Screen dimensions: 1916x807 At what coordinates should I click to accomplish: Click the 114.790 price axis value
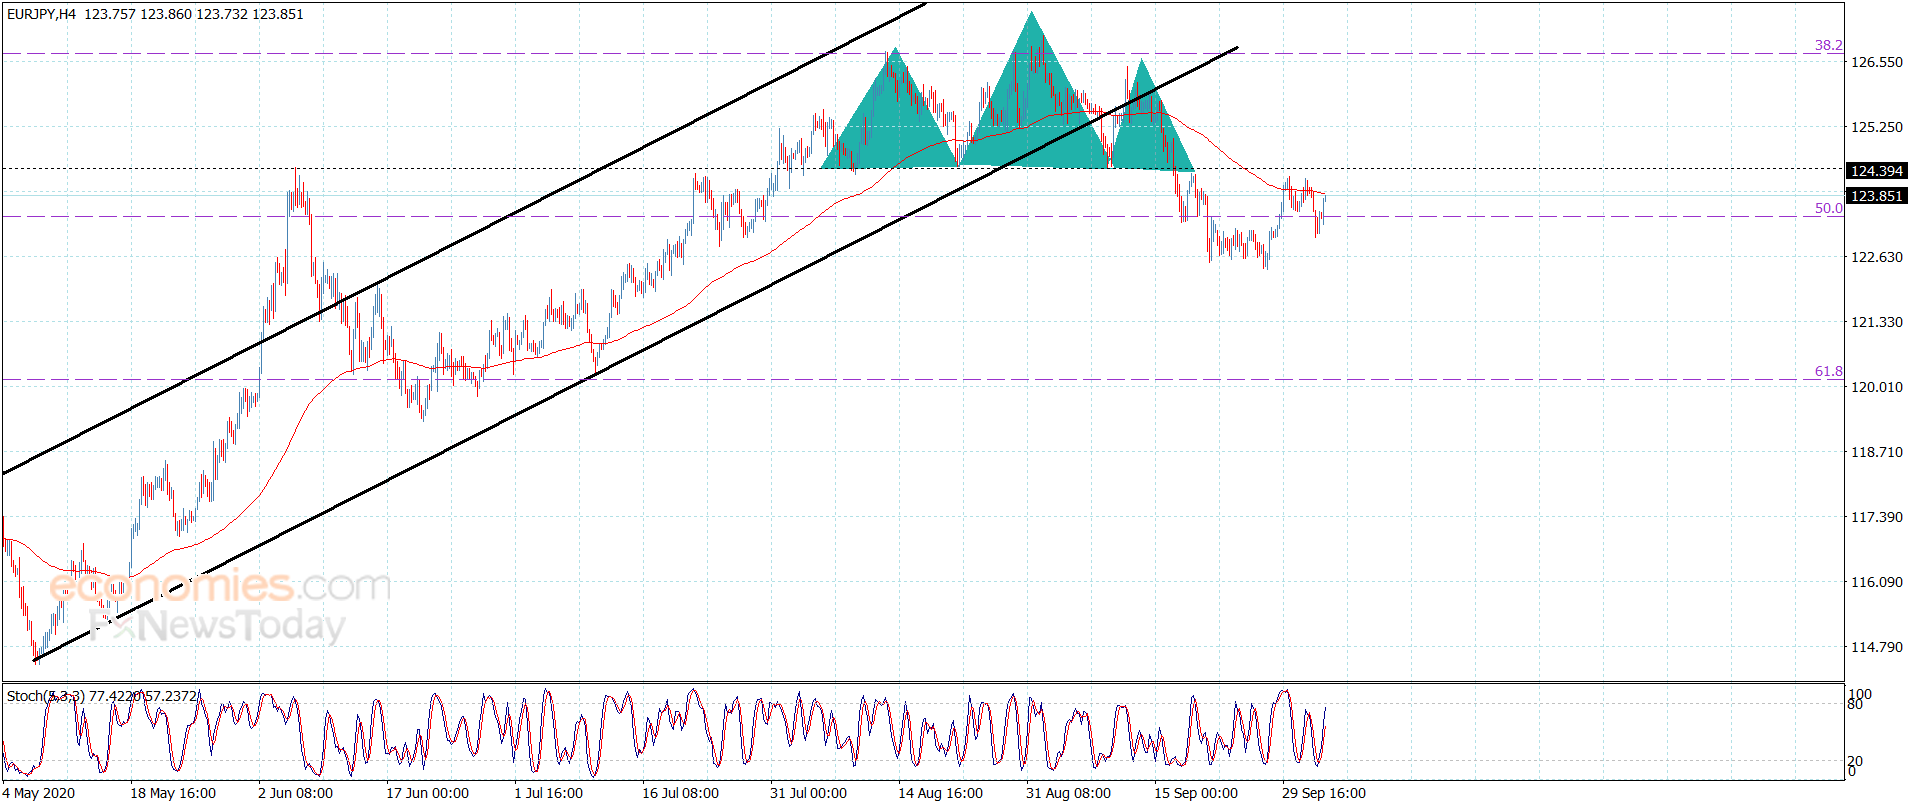(x=1877, y=647)
